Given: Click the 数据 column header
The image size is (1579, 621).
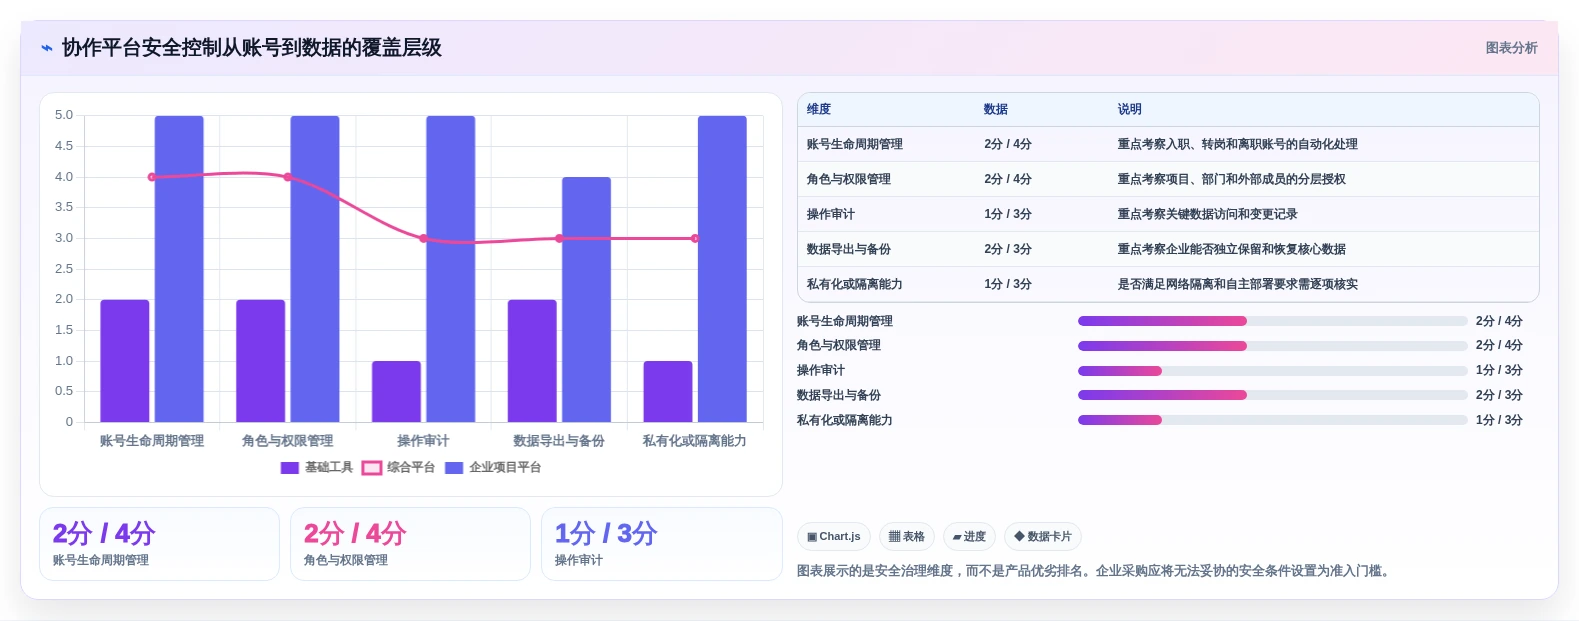Looking at the screenshot, I should 996,110.
